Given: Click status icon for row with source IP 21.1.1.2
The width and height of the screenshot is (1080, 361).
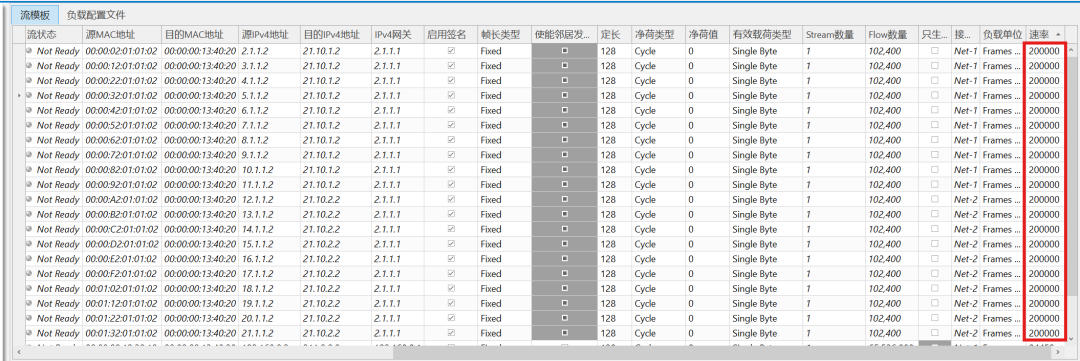Looking at the screenshot, I should click(30, 333).
